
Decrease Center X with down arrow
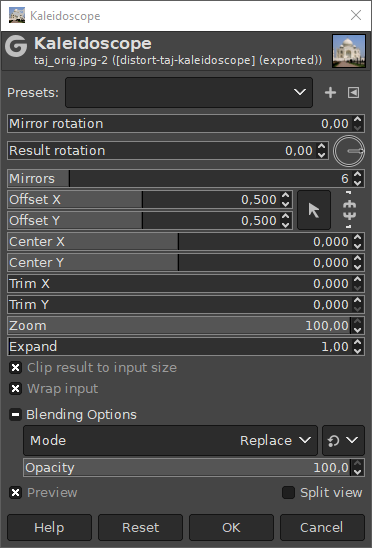pos(357,246)
